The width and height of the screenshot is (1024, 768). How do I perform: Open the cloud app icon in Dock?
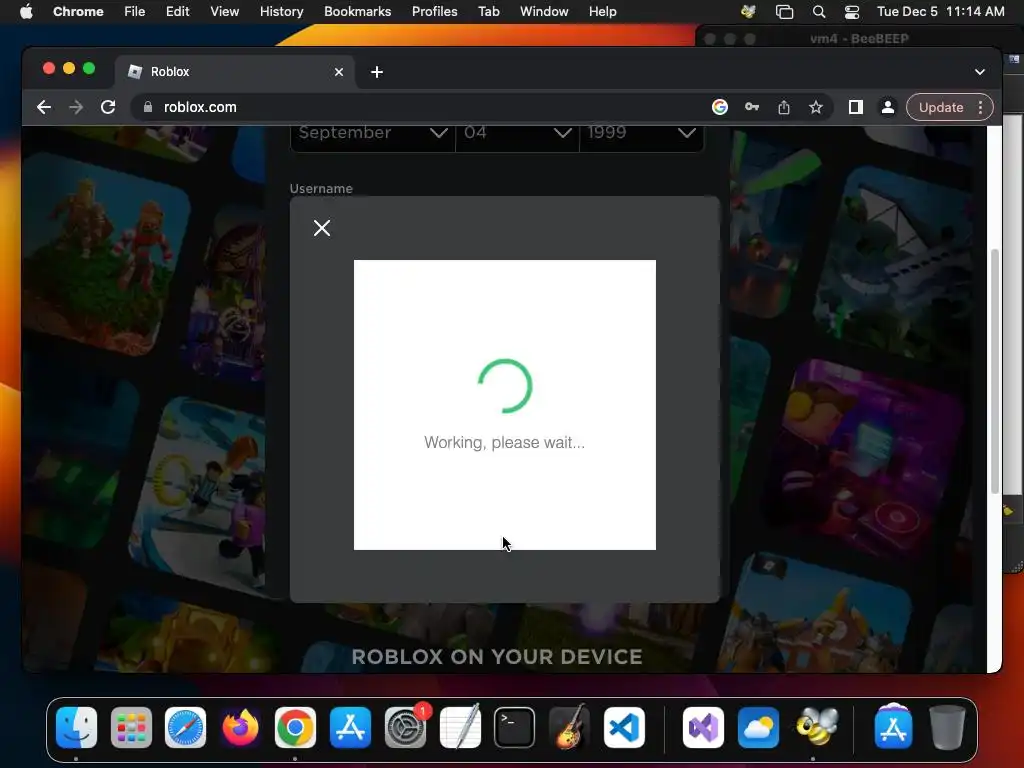click(x=758, y=727)
